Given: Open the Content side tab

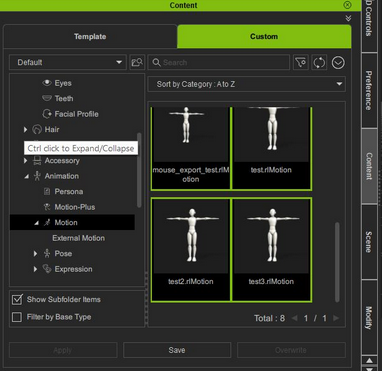Looking at the screenshot, I should (x=369, y=166).
